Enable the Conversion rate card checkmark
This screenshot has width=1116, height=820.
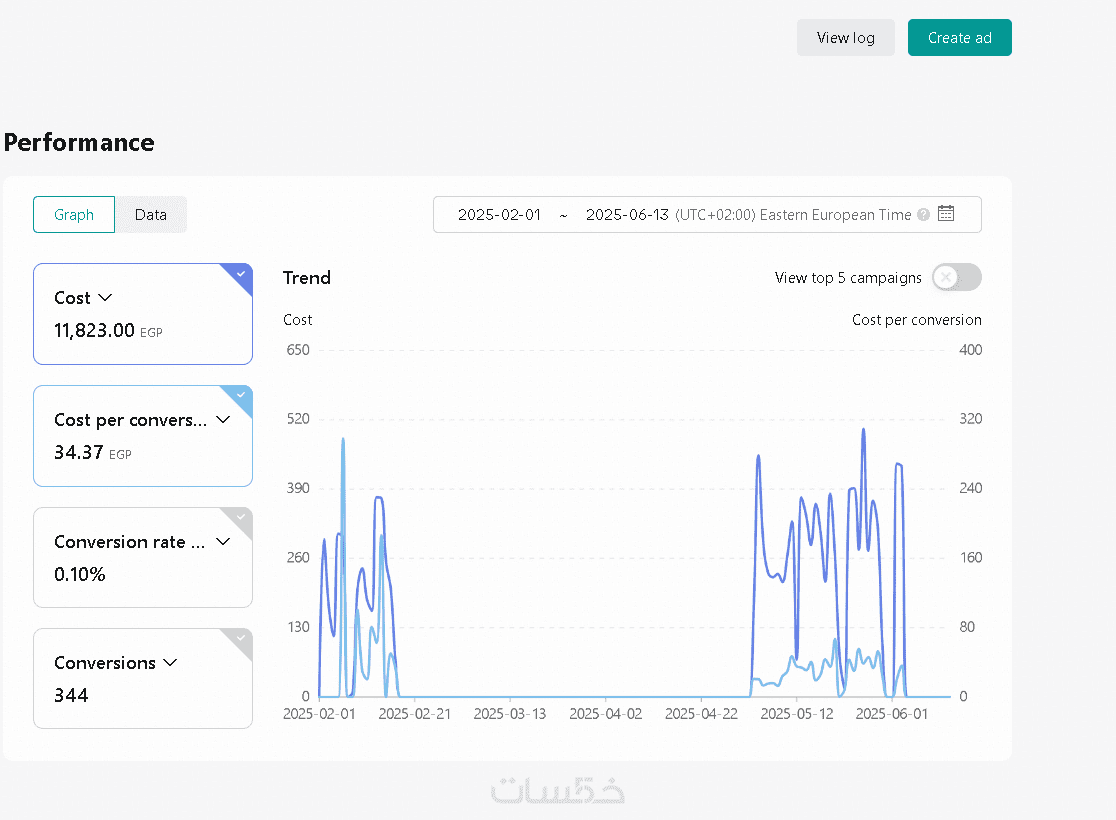(x=241, y=517)
